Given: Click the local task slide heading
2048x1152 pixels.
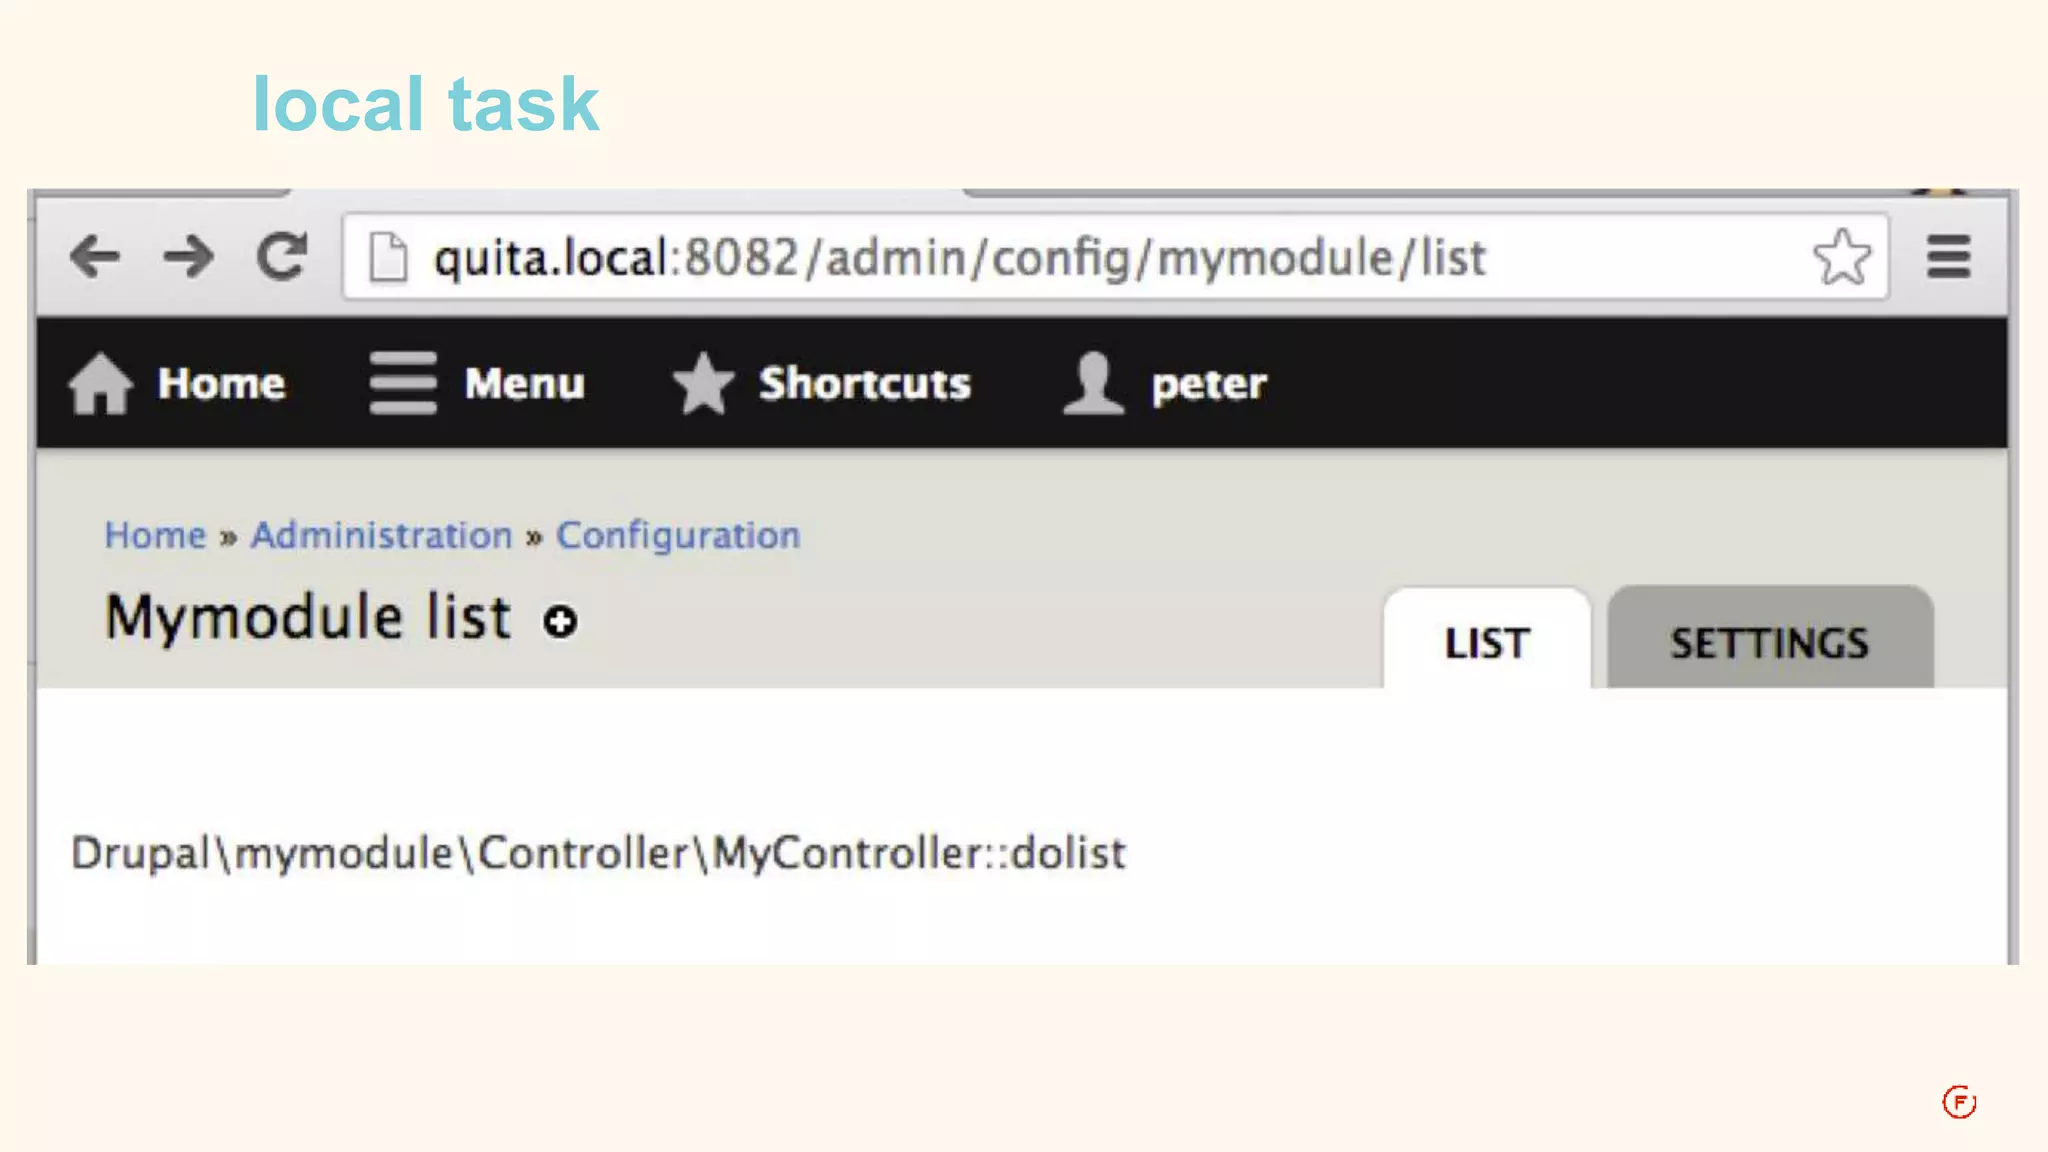Looking at the screenshot, I should click(426, 103).
